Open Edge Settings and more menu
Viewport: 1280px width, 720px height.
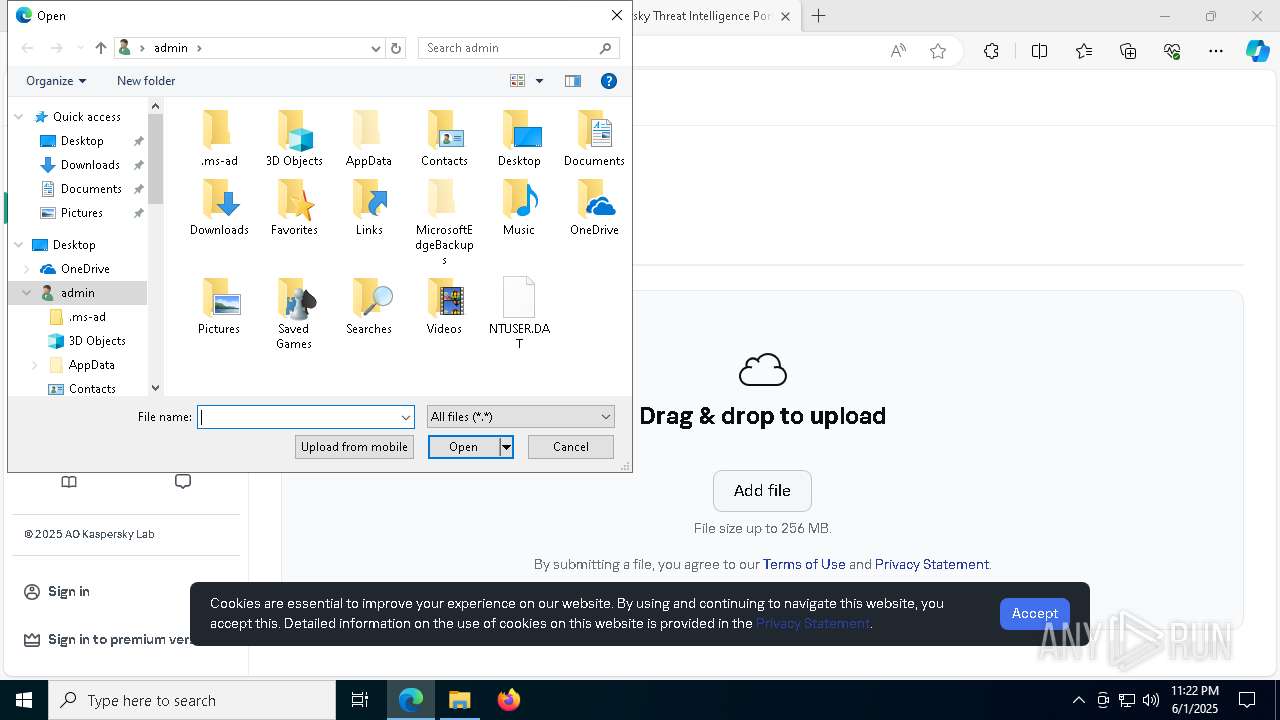tap(1216, 51)
